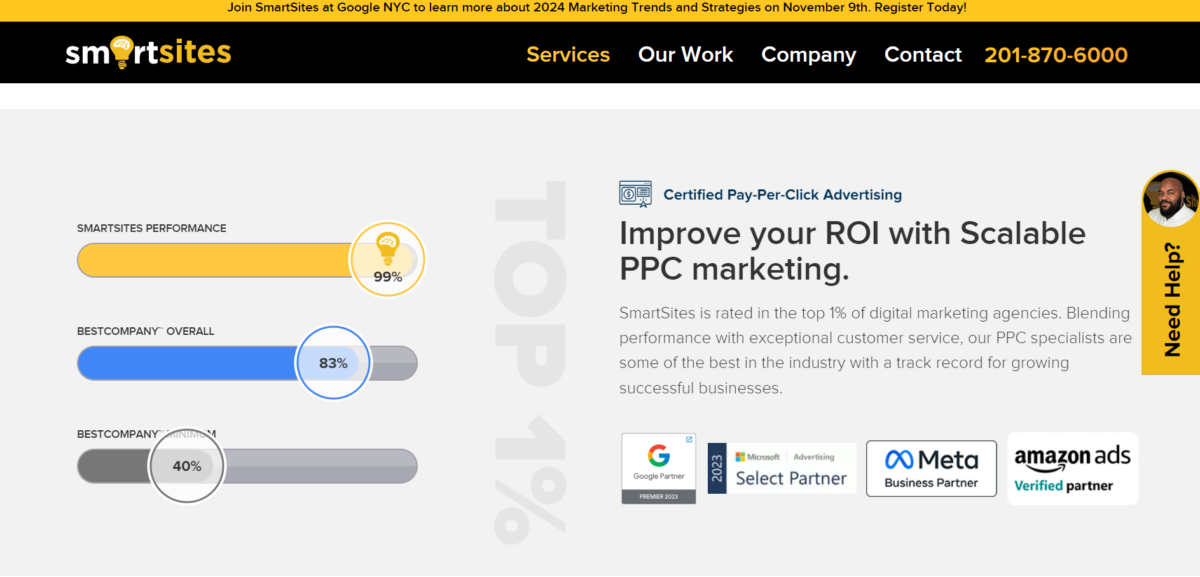Click the Improve your ROI heading
The height and width of the screenshot is (577, 1200).
pyautogui.click(x=852, y=250)
